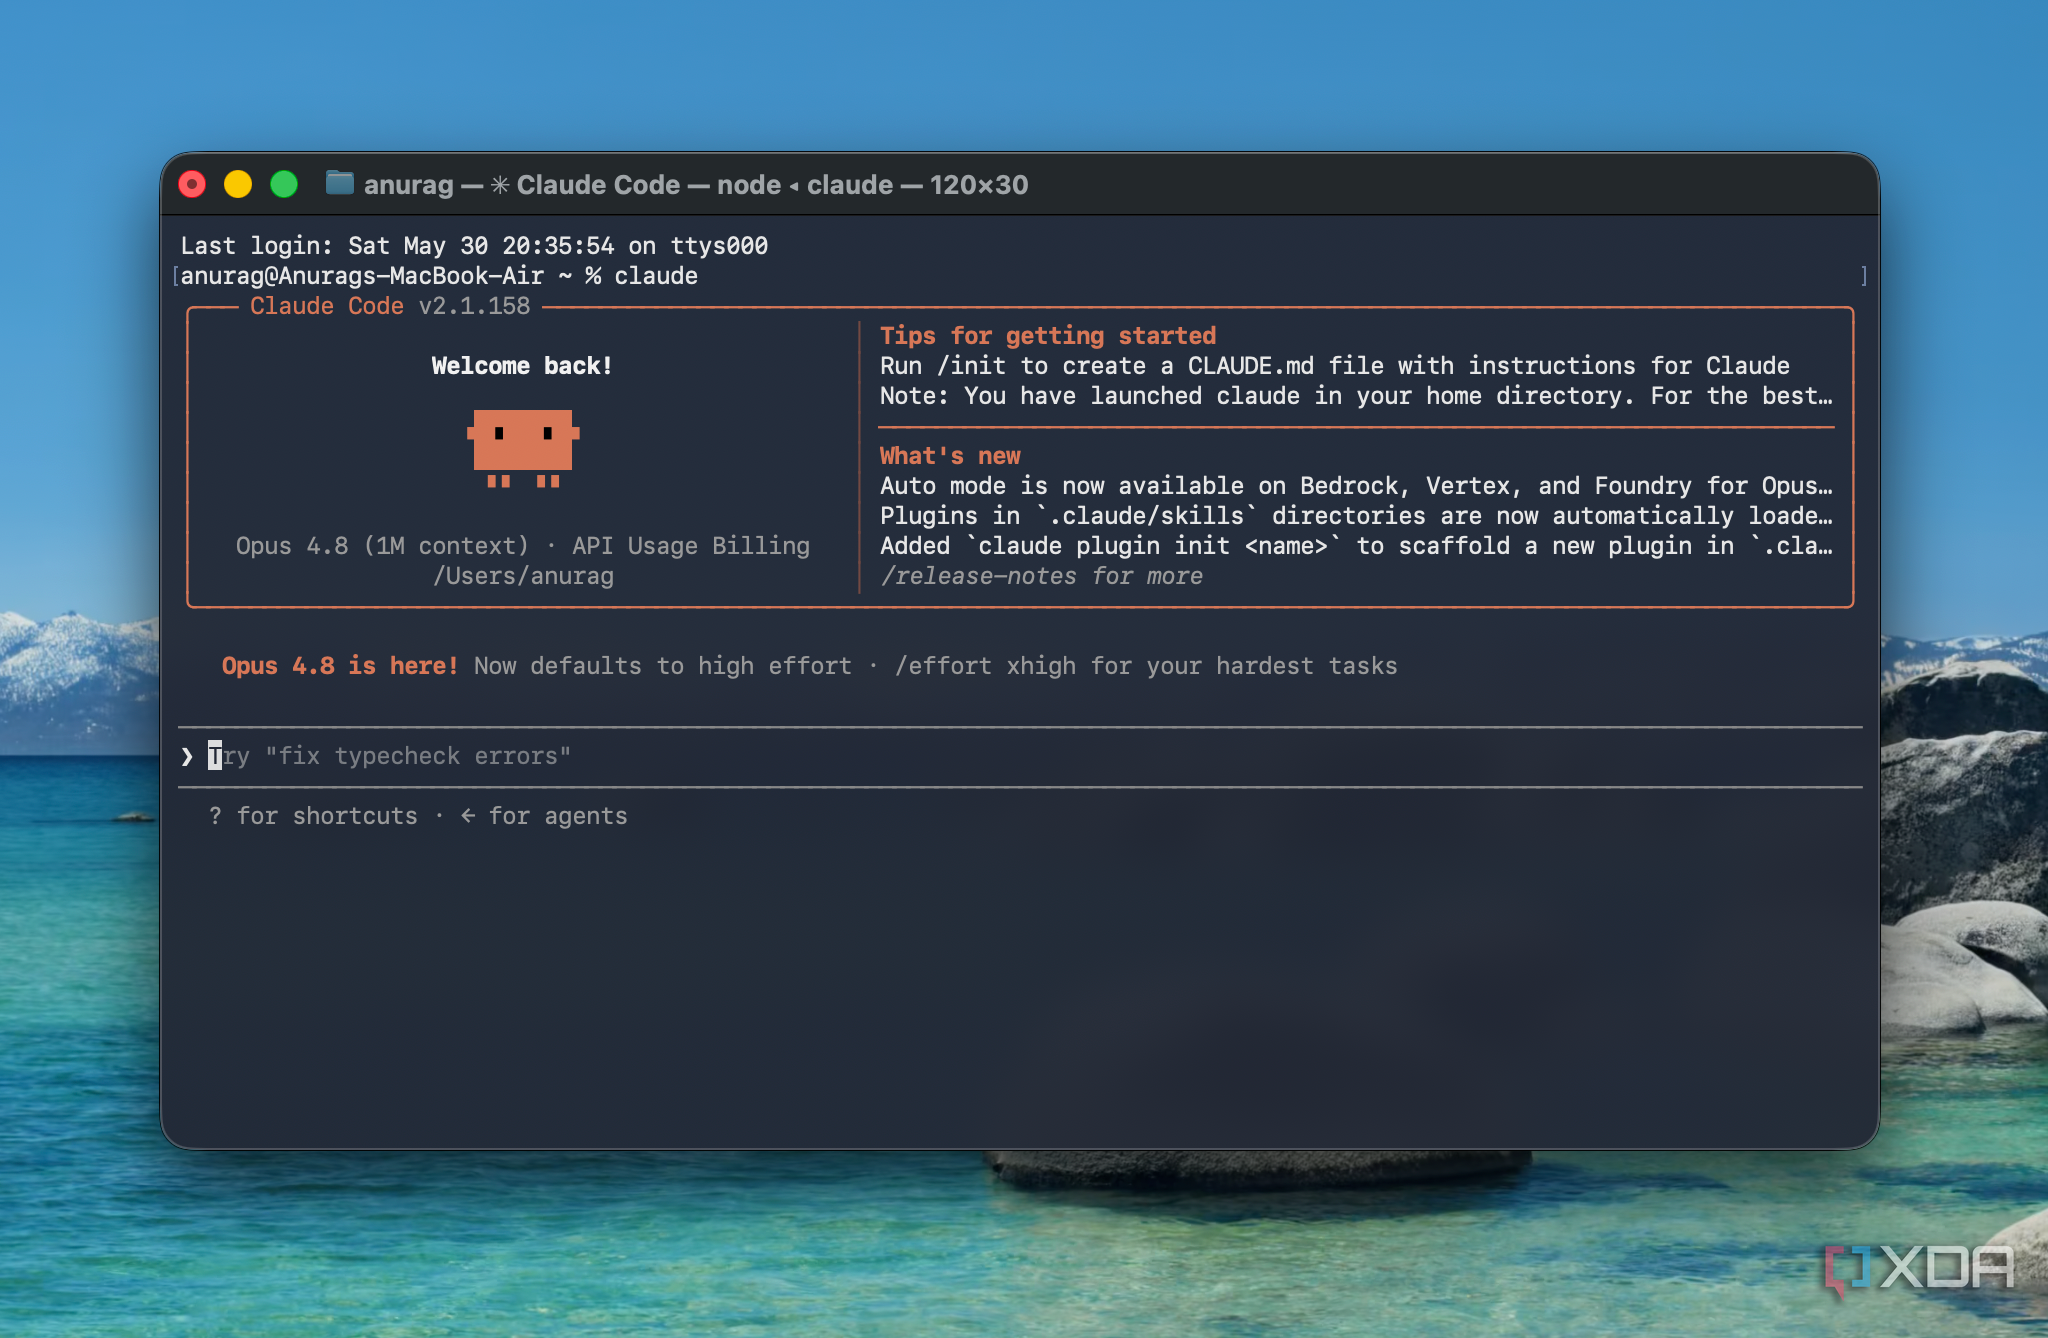Click the red close window button
This screenshot has height=1338, width=2048.
192,185
